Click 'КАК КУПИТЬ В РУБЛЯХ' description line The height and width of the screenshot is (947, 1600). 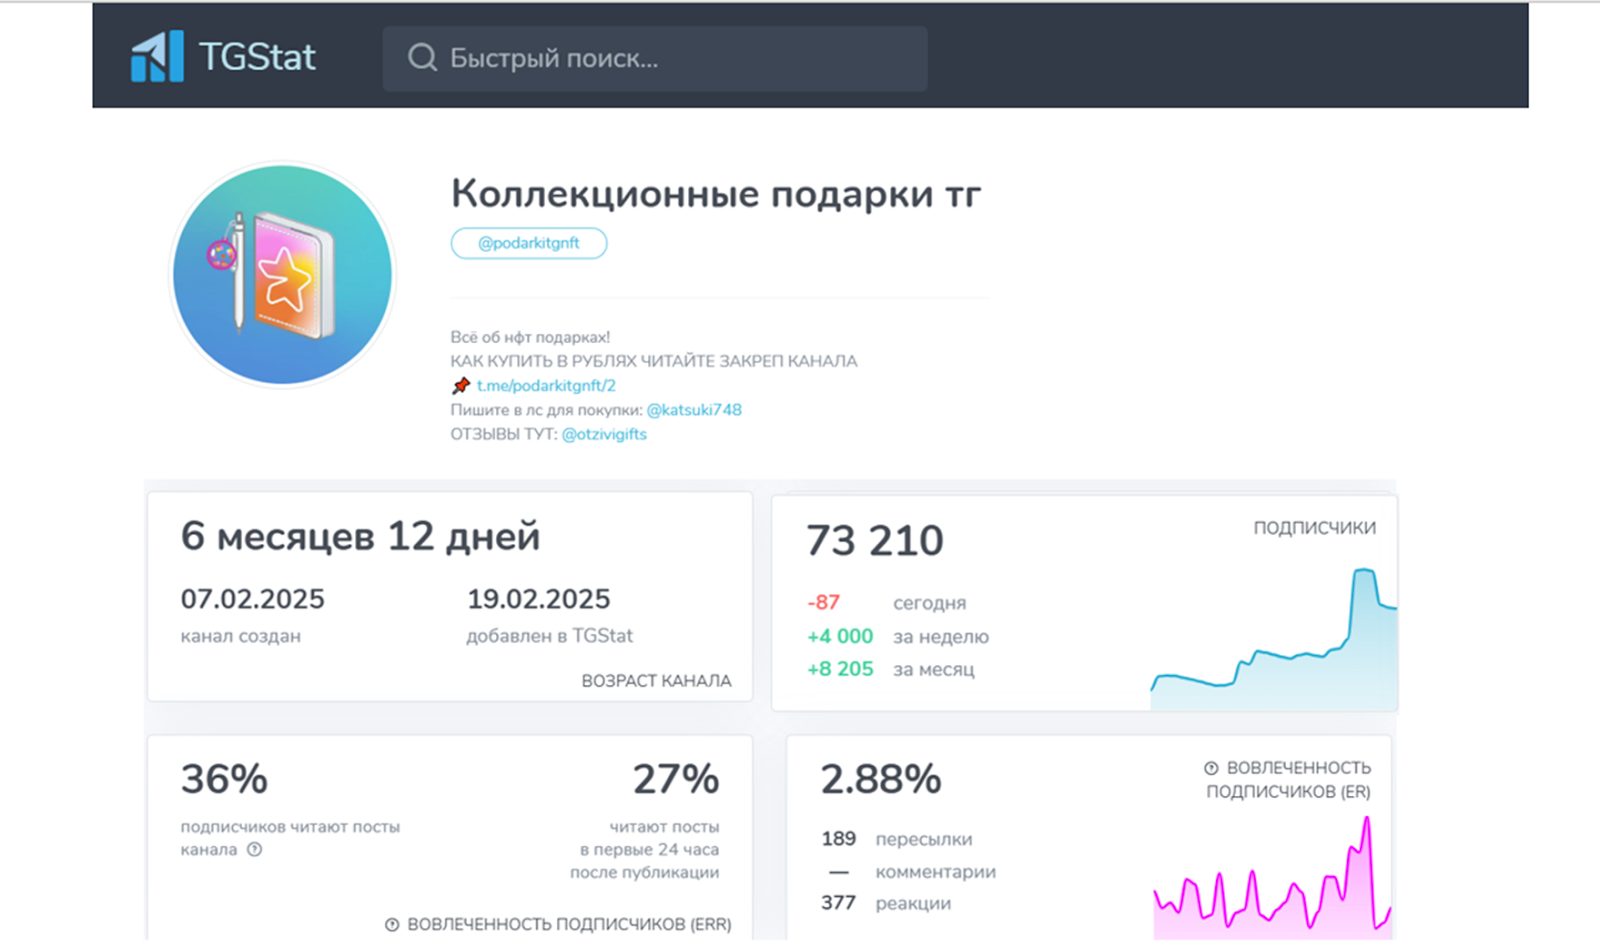click(654, 361)
